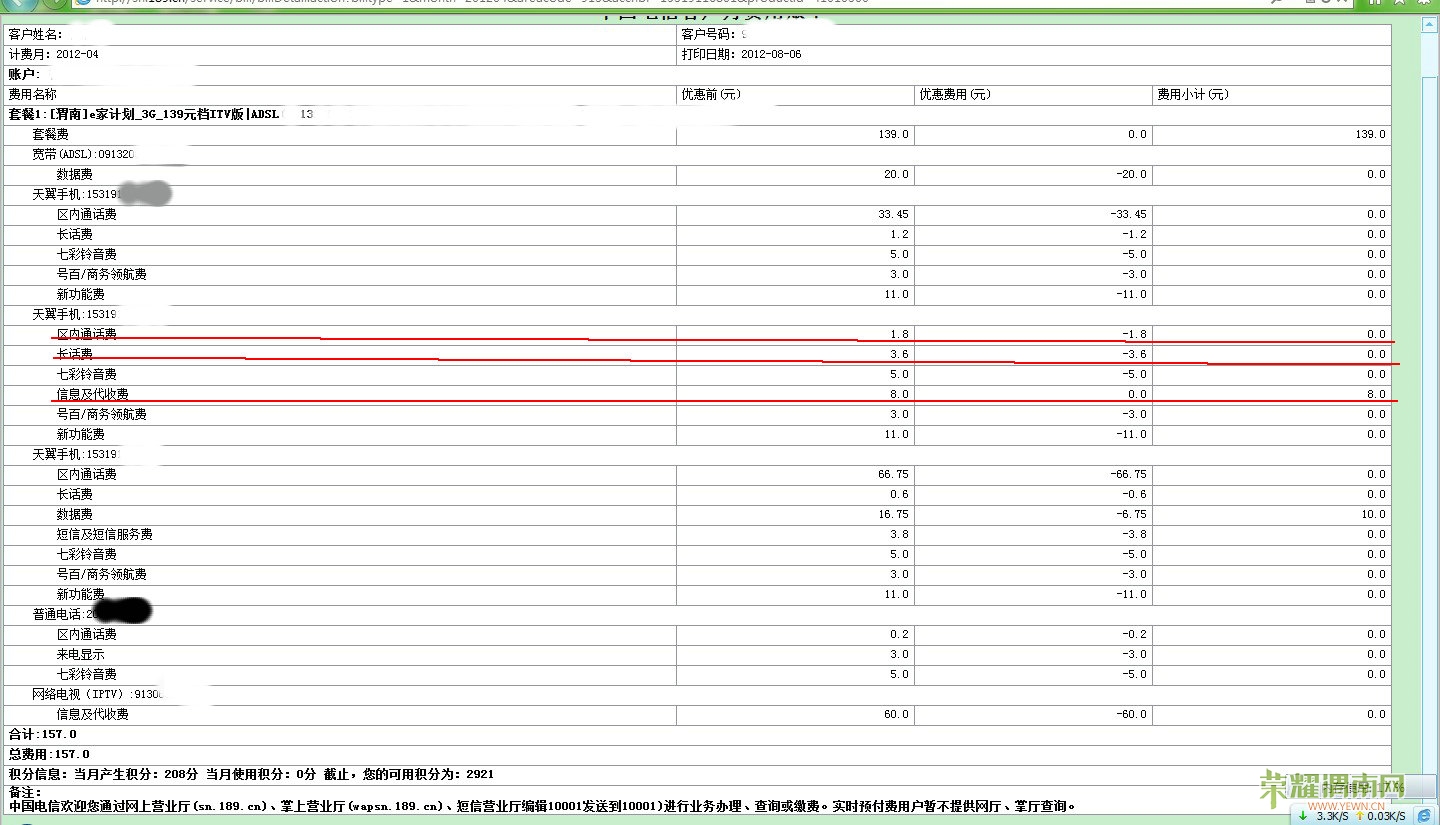1440x825 pixels.
Task: Click the browser forward arrow button
Action: (x=55, y=3)
